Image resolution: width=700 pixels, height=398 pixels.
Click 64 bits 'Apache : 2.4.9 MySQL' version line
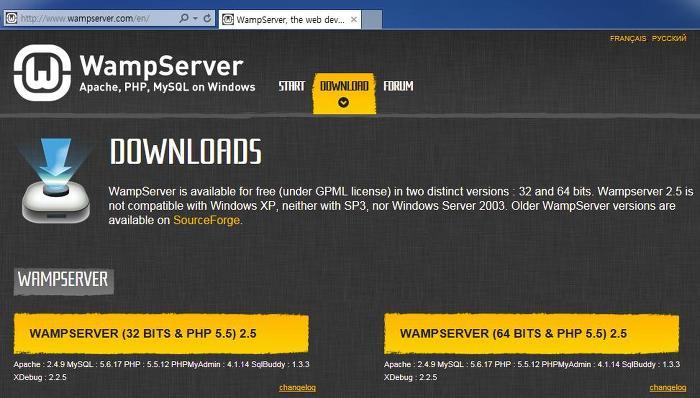click(532, 364)
